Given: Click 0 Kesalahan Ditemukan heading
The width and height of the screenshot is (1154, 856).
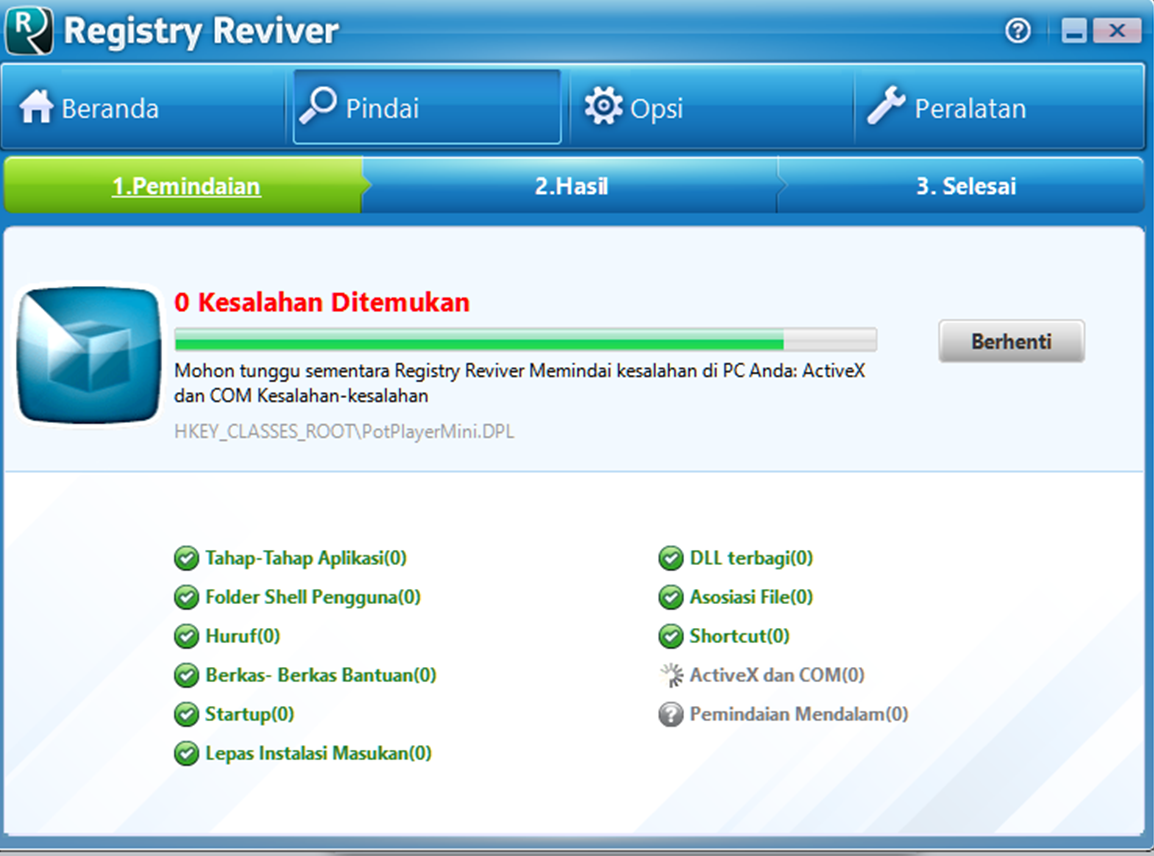Looking at the screenshot, I should pos(322,302).
